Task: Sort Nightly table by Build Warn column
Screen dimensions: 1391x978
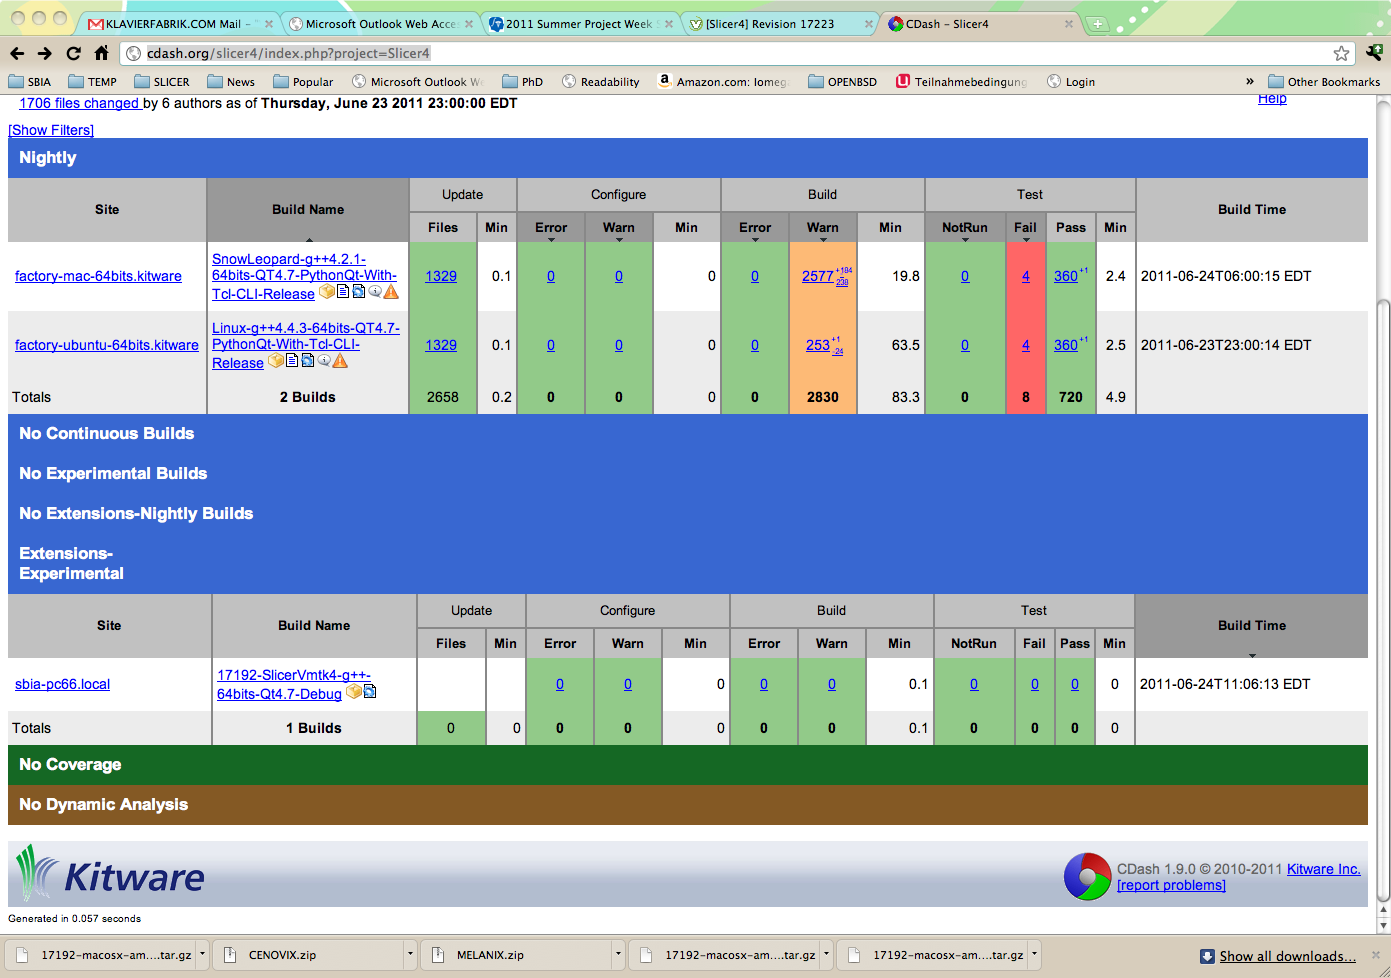Action: pyautogui.click(x=823, y=227)
